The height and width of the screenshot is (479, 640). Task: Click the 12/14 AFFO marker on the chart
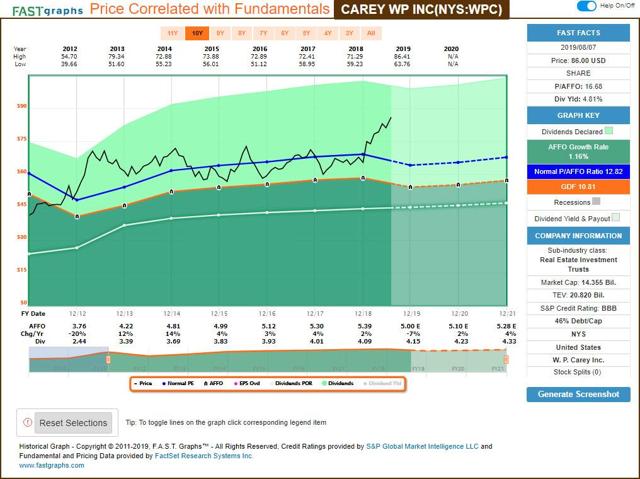[x=171, y=191]
